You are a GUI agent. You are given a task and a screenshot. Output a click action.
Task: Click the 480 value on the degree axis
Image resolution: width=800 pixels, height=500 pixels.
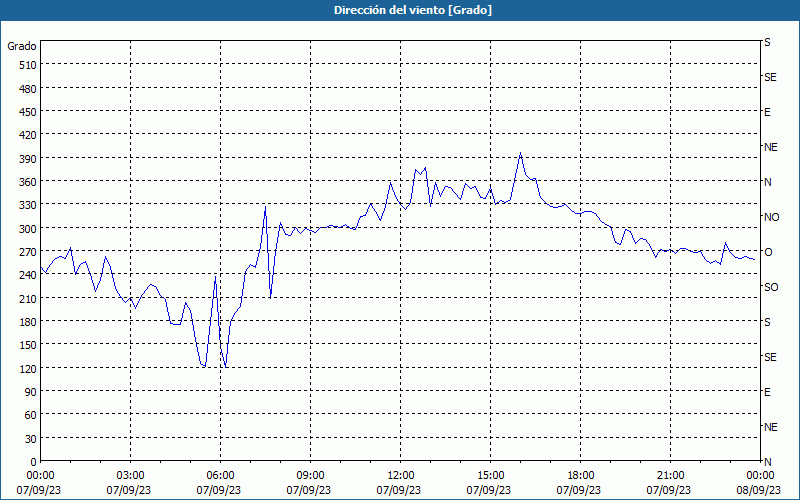[29, 89]
